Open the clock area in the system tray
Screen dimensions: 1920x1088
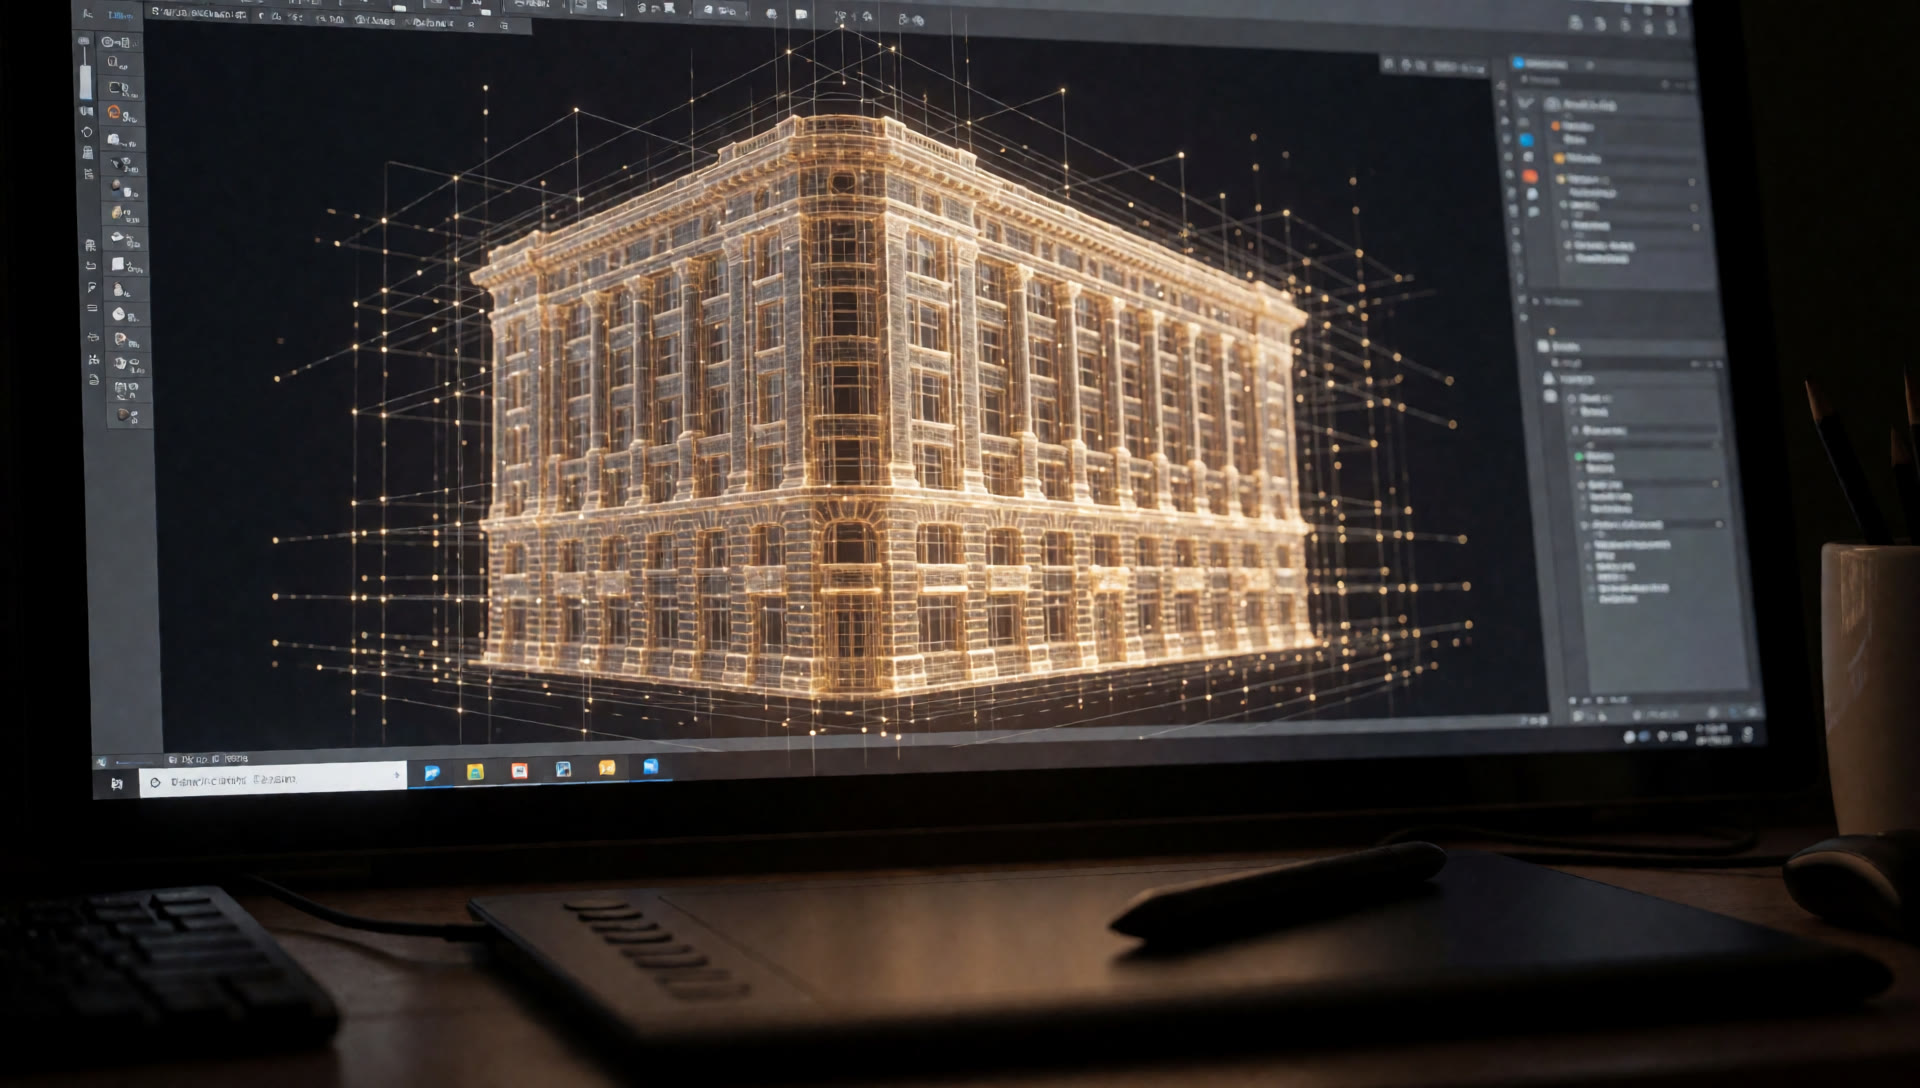(1712, 736)
